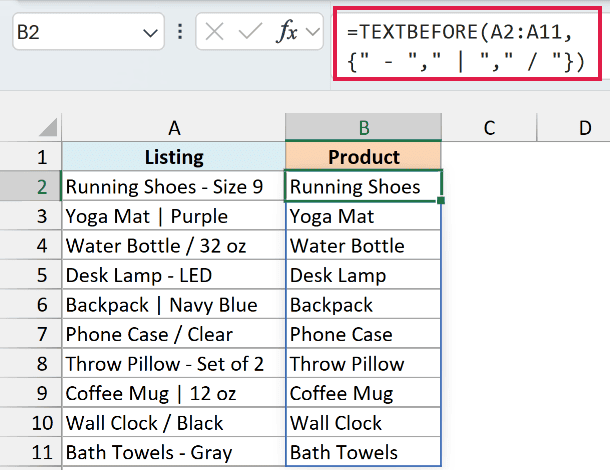Select empty cell C2
Viewport: 610px width, 470px height.
(x=489, y=186)
